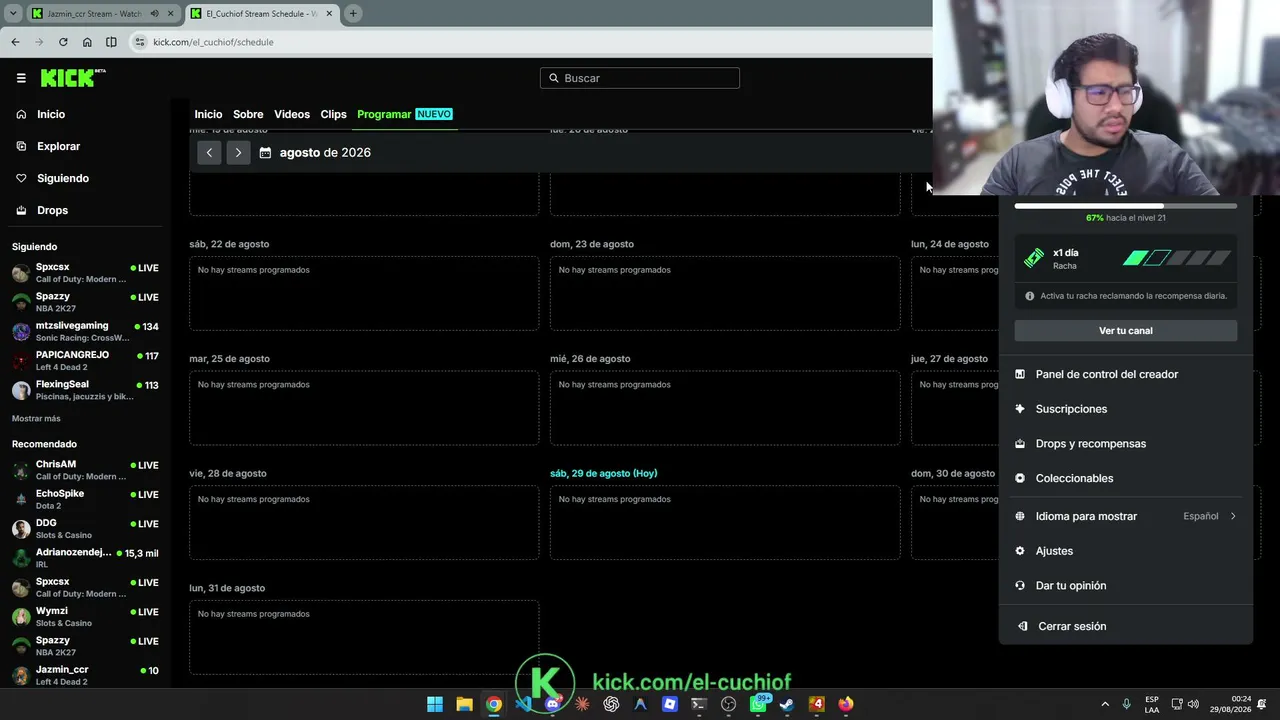The image size is (1280, 720).
Task: Click the browser address bar
Action: [530, 42]
